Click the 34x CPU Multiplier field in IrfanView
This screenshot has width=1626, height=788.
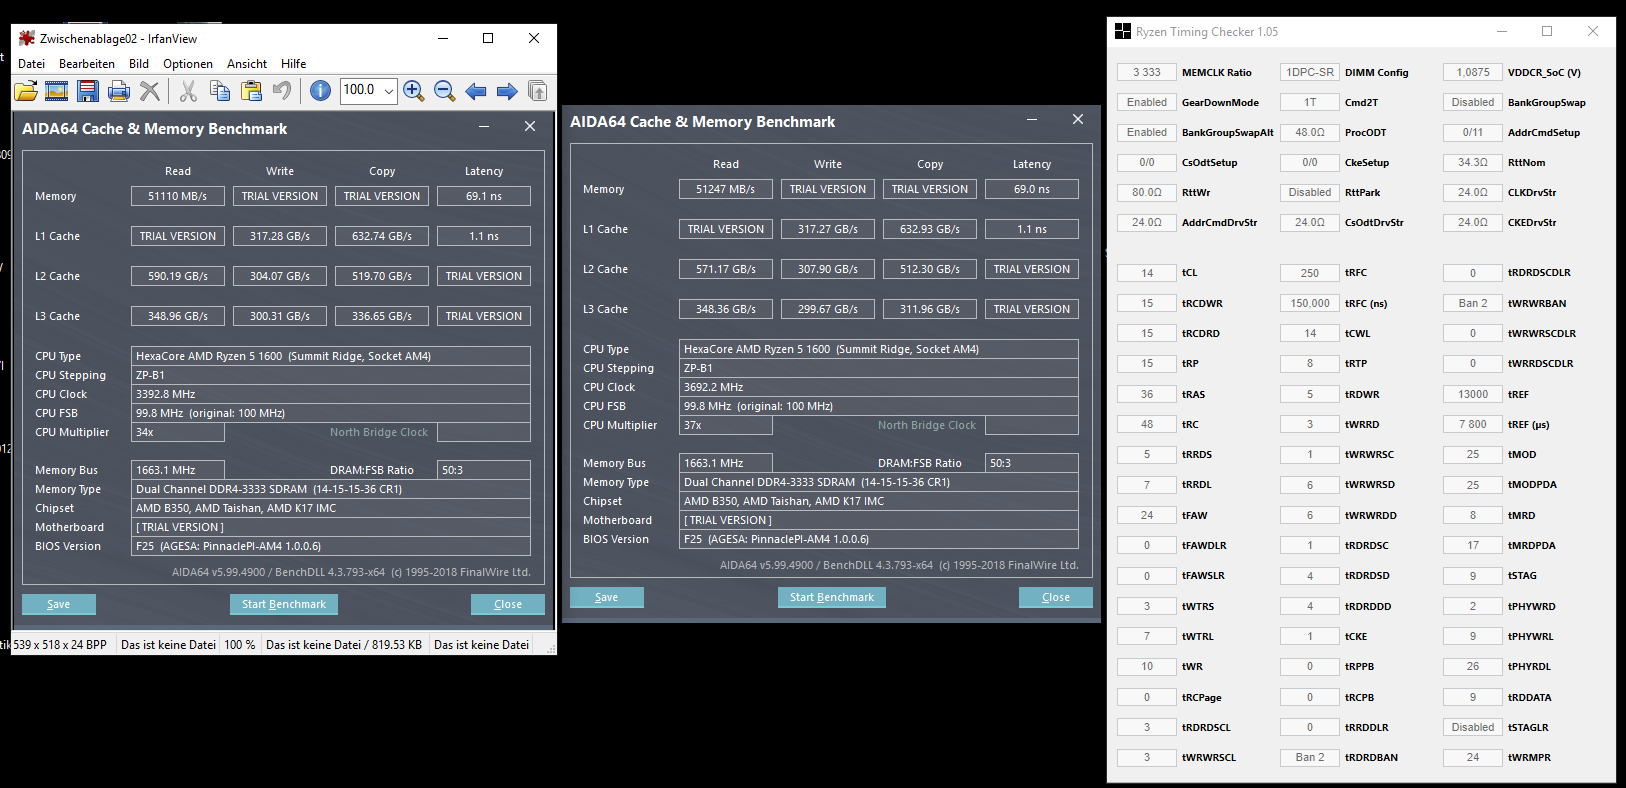178,432
